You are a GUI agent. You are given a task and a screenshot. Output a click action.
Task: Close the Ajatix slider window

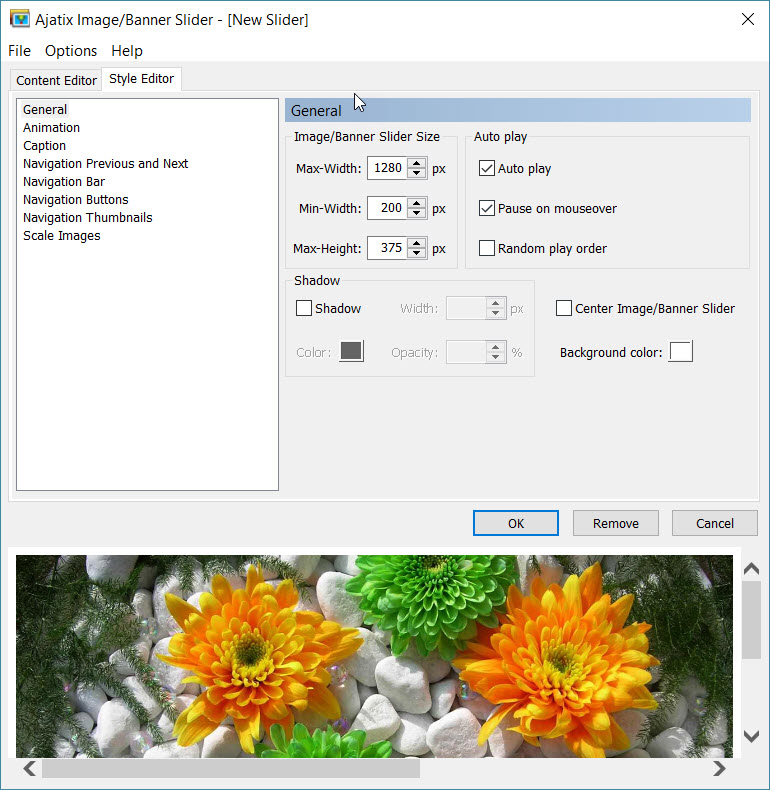click(748, 20)
